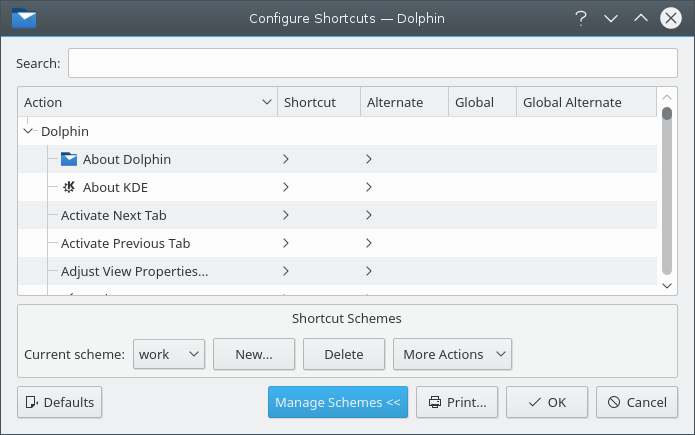The height and width of the screenshot is (435, 695).
Task: Click the Print... button
Action: (456, 402)
